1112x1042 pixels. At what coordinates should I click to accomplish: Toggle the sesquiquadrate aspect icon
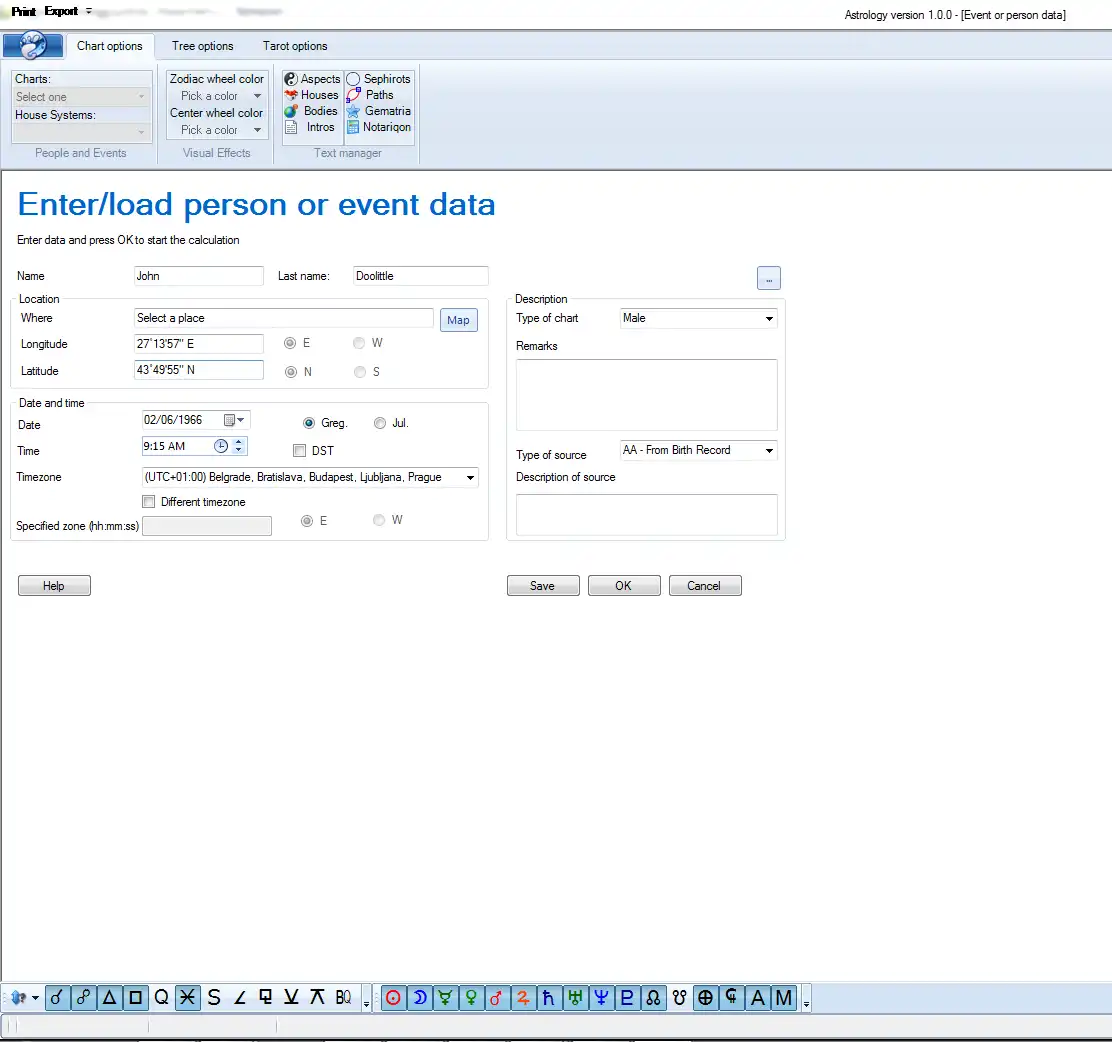265,997
